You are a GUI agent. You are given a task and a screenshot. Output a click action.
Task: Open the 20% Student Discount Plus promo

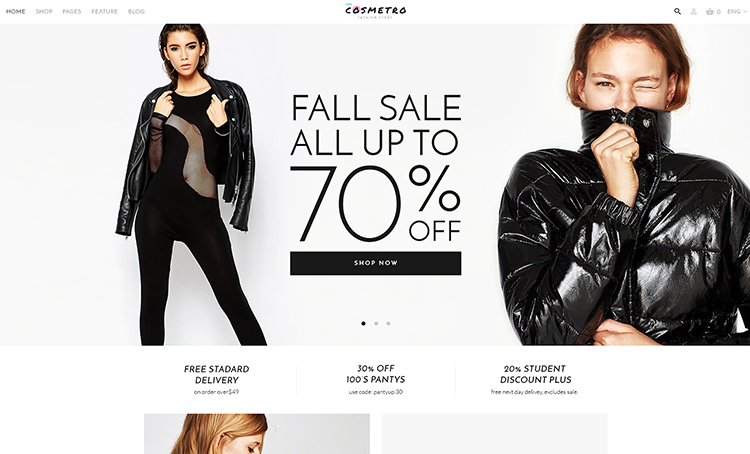coord(535,380)
